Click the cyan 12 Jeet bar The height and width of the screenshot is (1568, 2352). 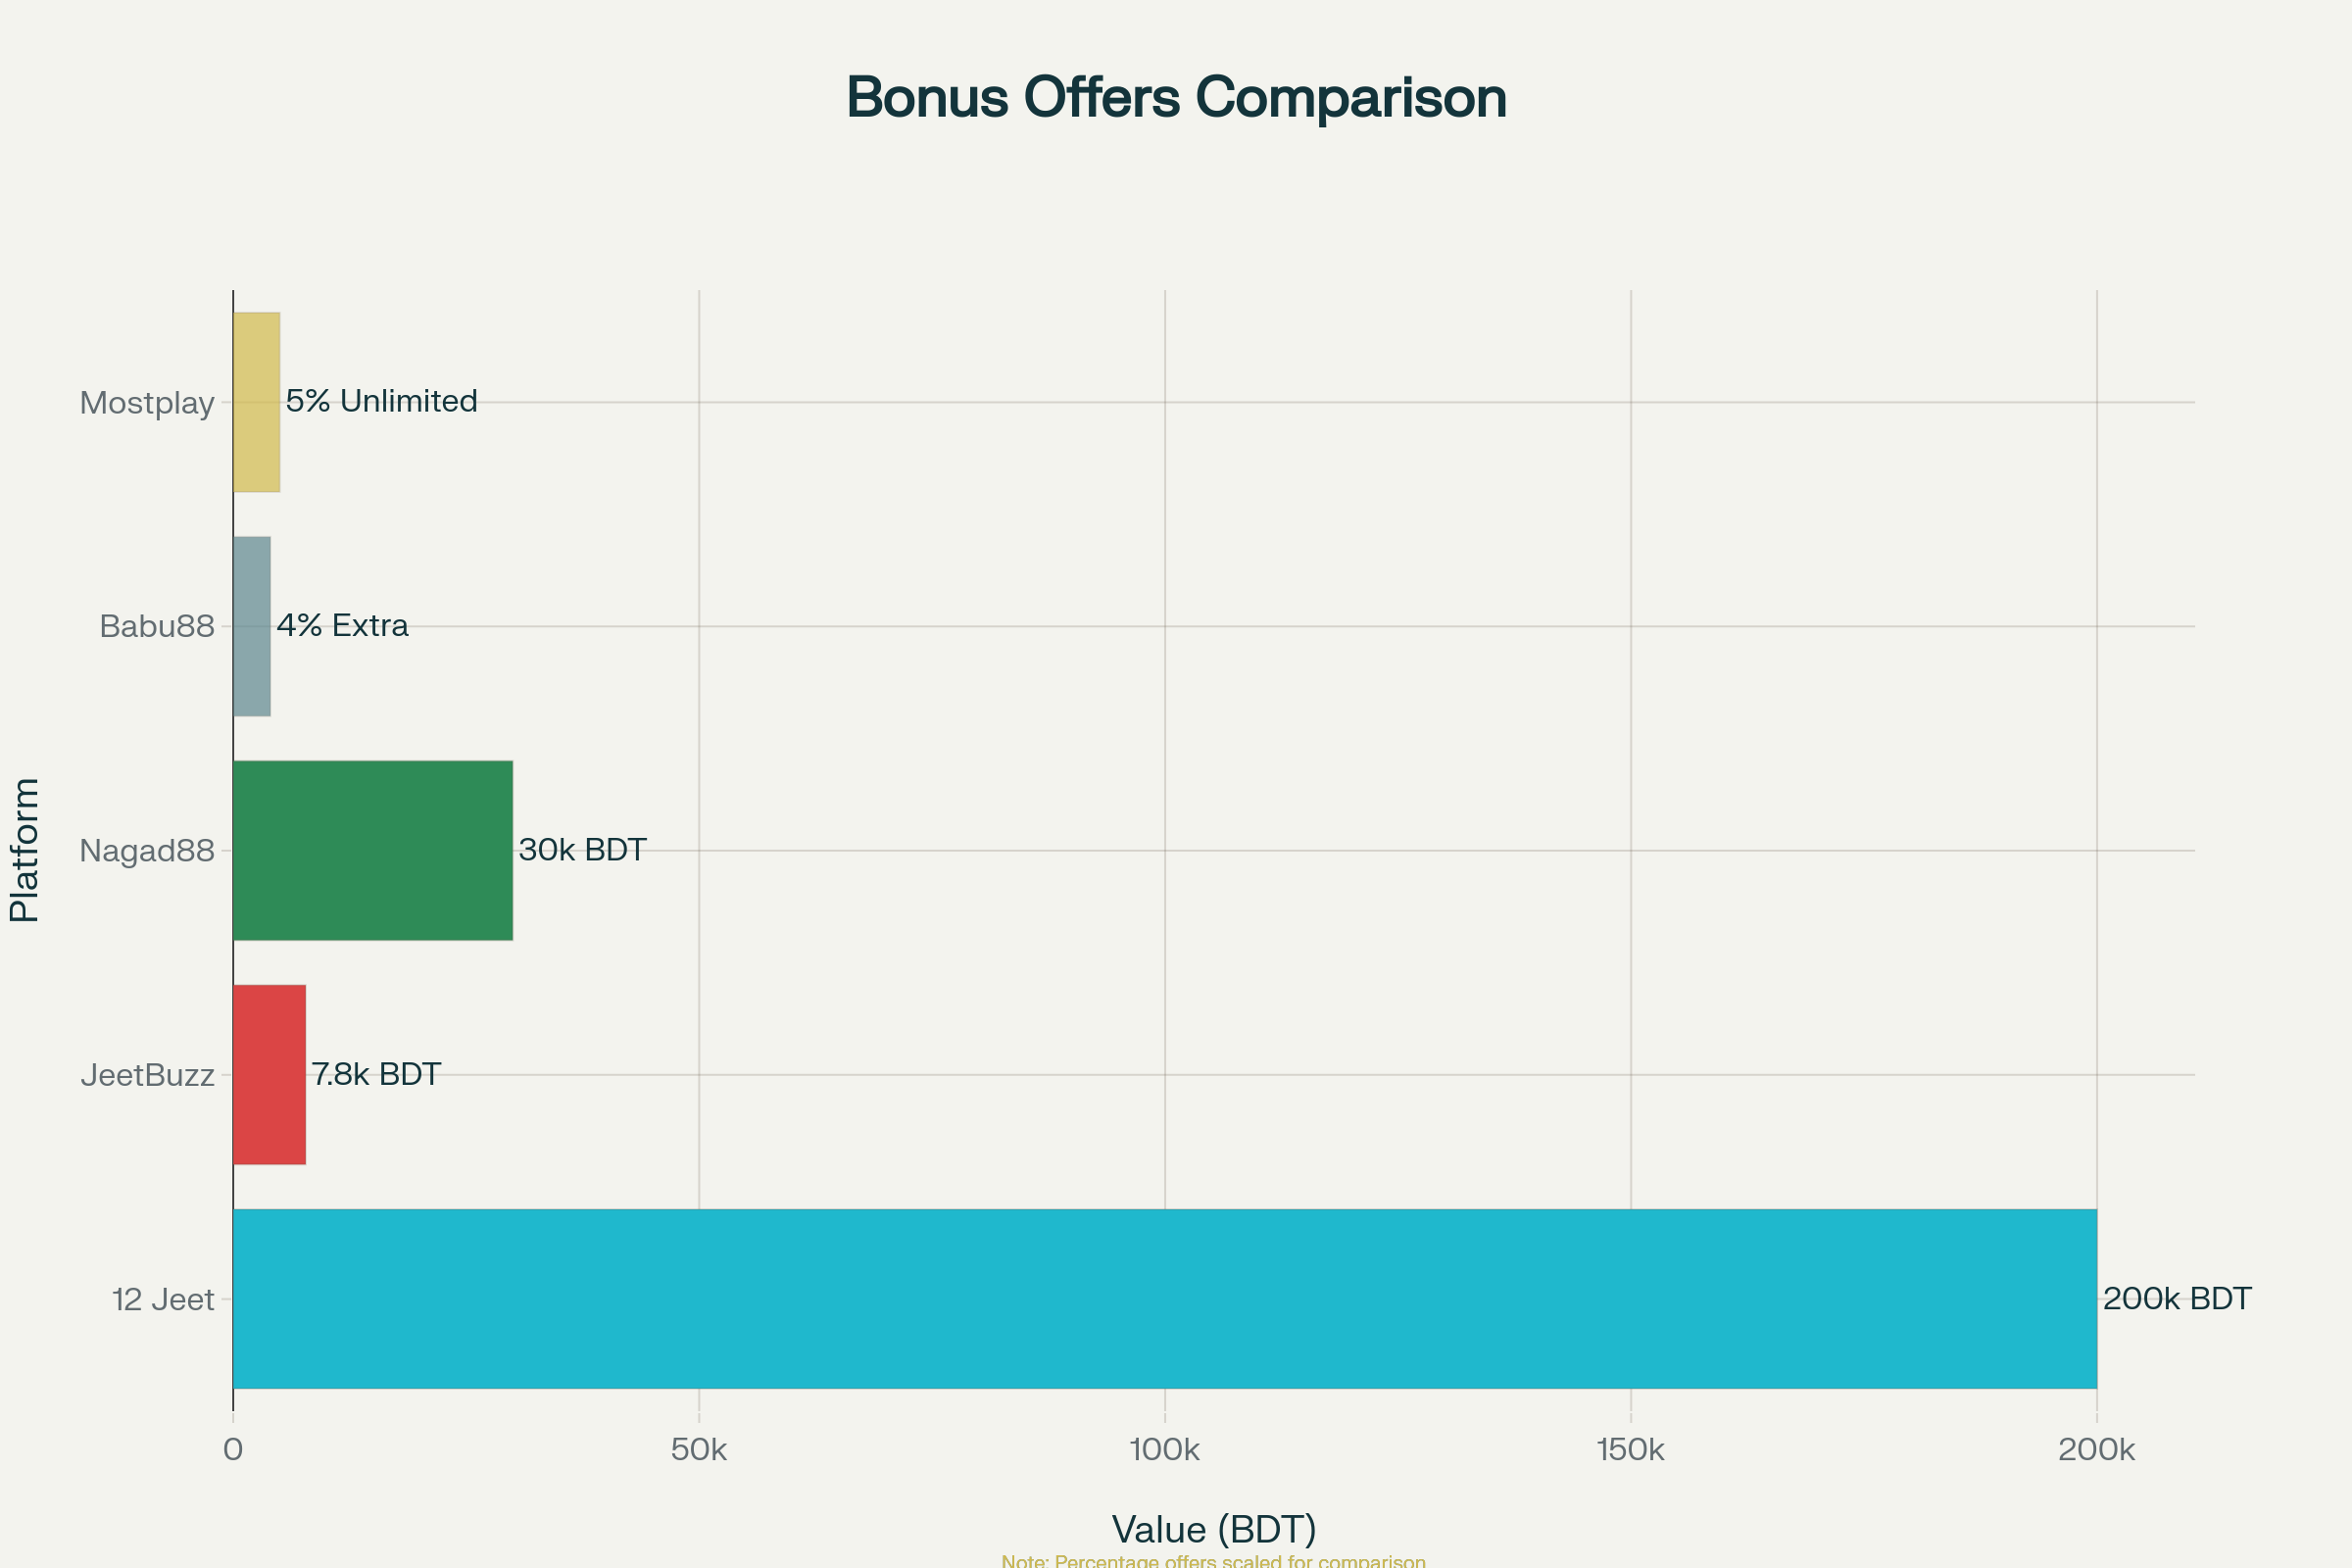point(1164,1298)
